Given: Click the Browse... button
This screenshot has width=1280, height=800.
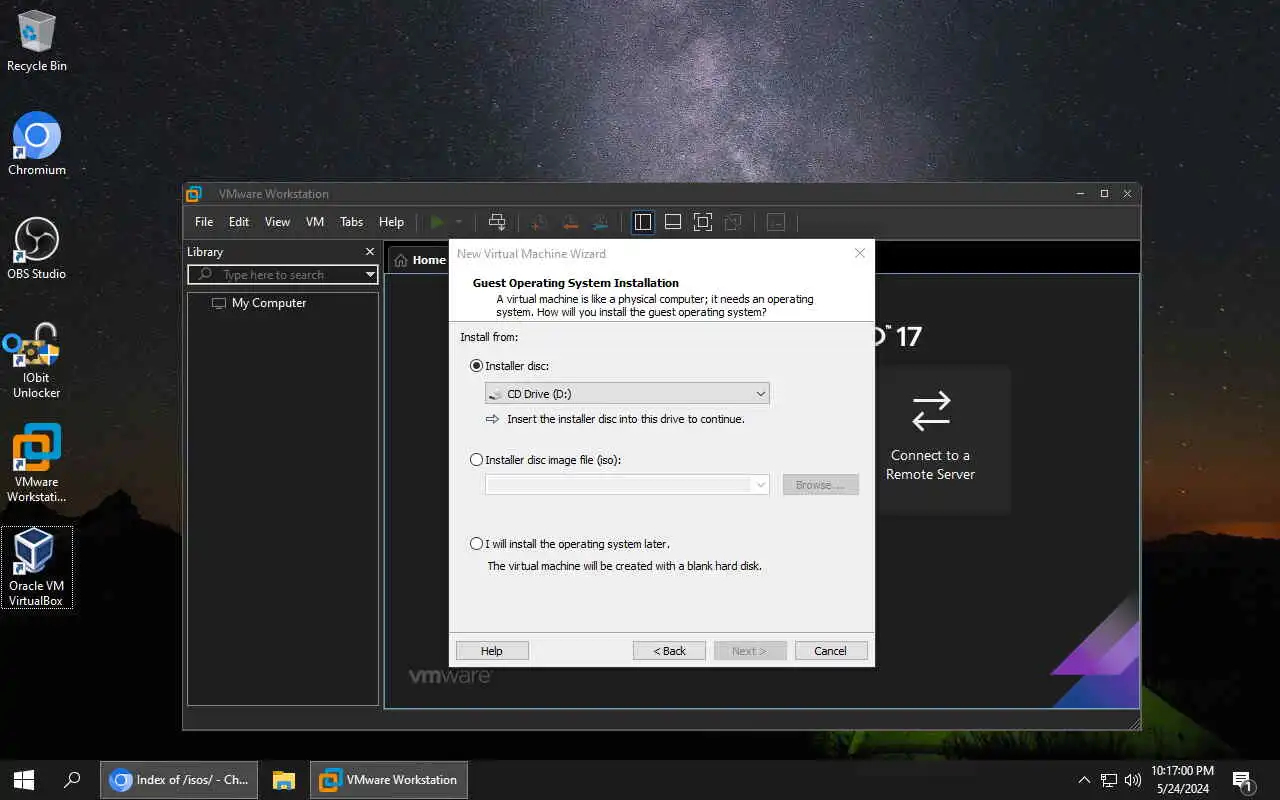Looking at the screenshot, I should coord(820,485).
